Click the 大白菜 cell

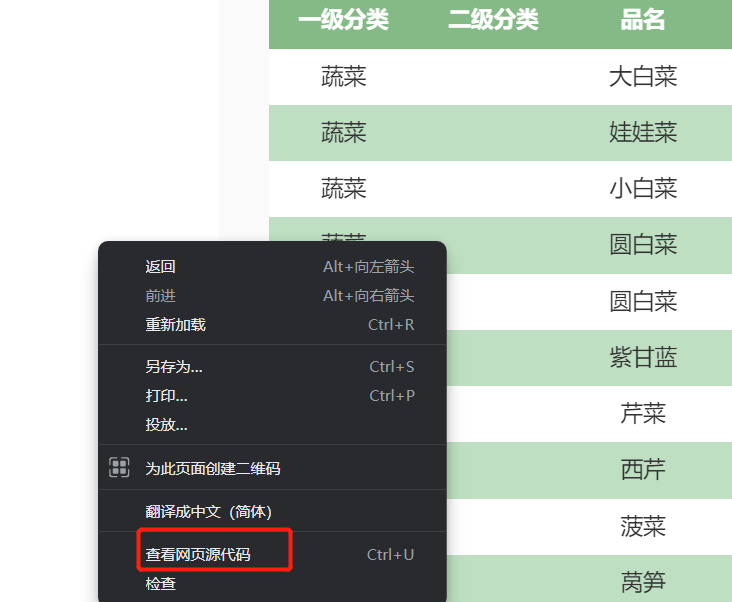click(x=643, y=77)
